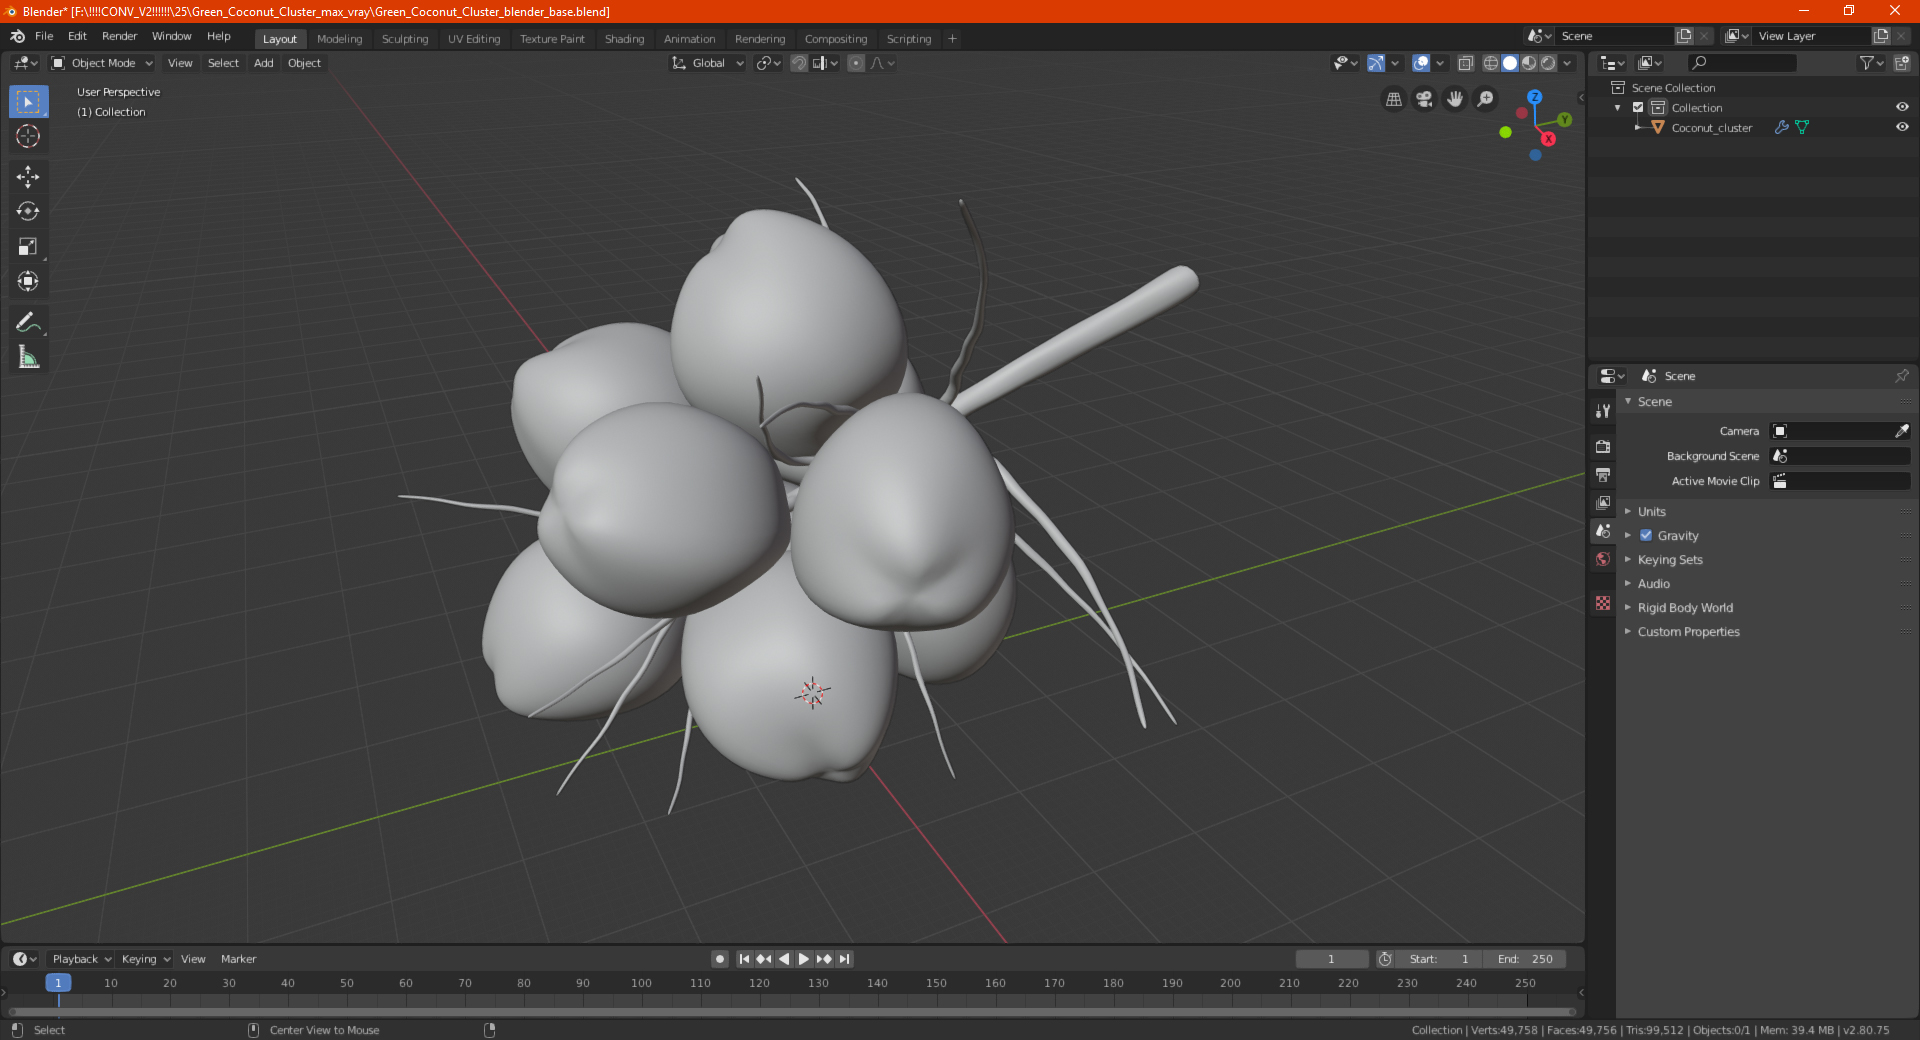The image size is (1920, 1040).
Task: Add new collection in outliner
Action: pyautogui.click(x=1902, y=63)
